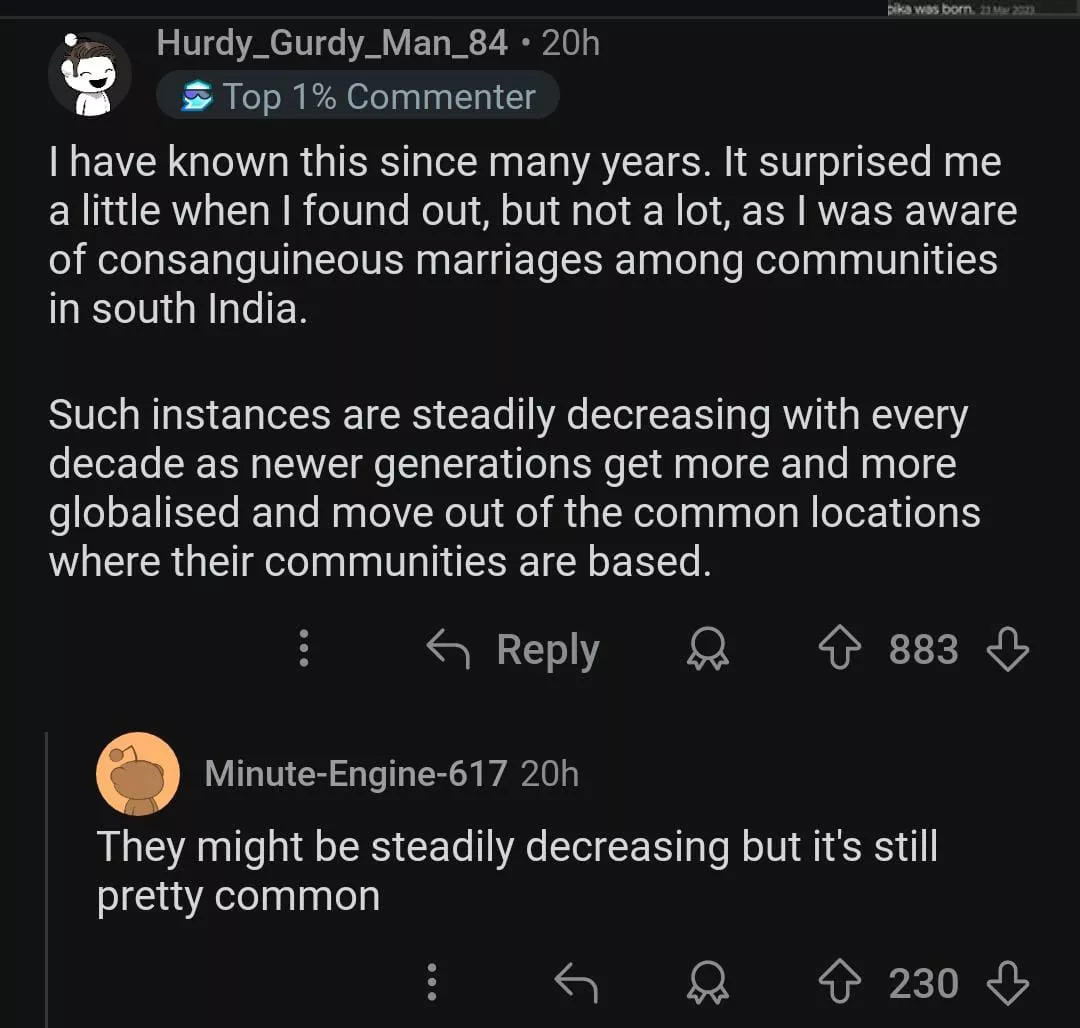1080x1028 pixels.
Task: Give award to the 883-vote comment
Action: pos(708,651)
